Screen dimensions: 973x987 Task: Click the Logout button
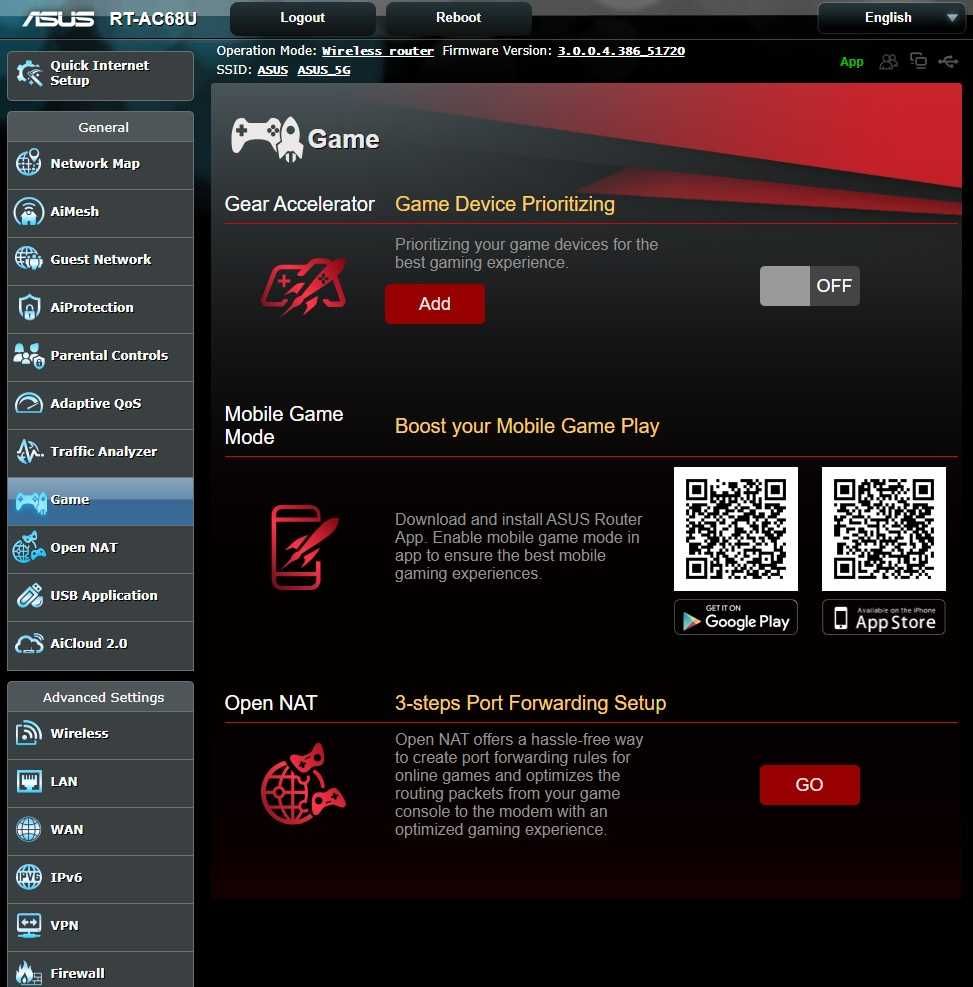tap(303, 18)
